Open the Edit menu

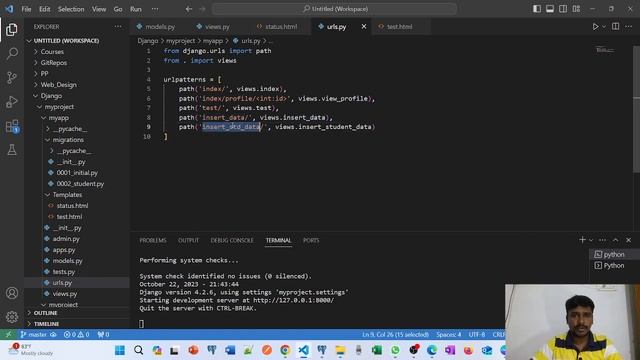[x=44, y=9]
